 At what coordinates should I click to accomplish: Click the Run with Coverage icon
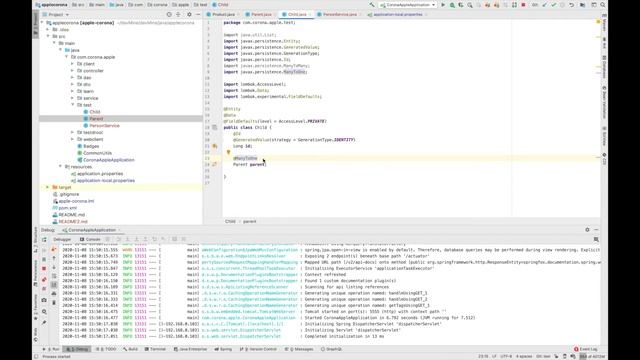click(461, 5)
